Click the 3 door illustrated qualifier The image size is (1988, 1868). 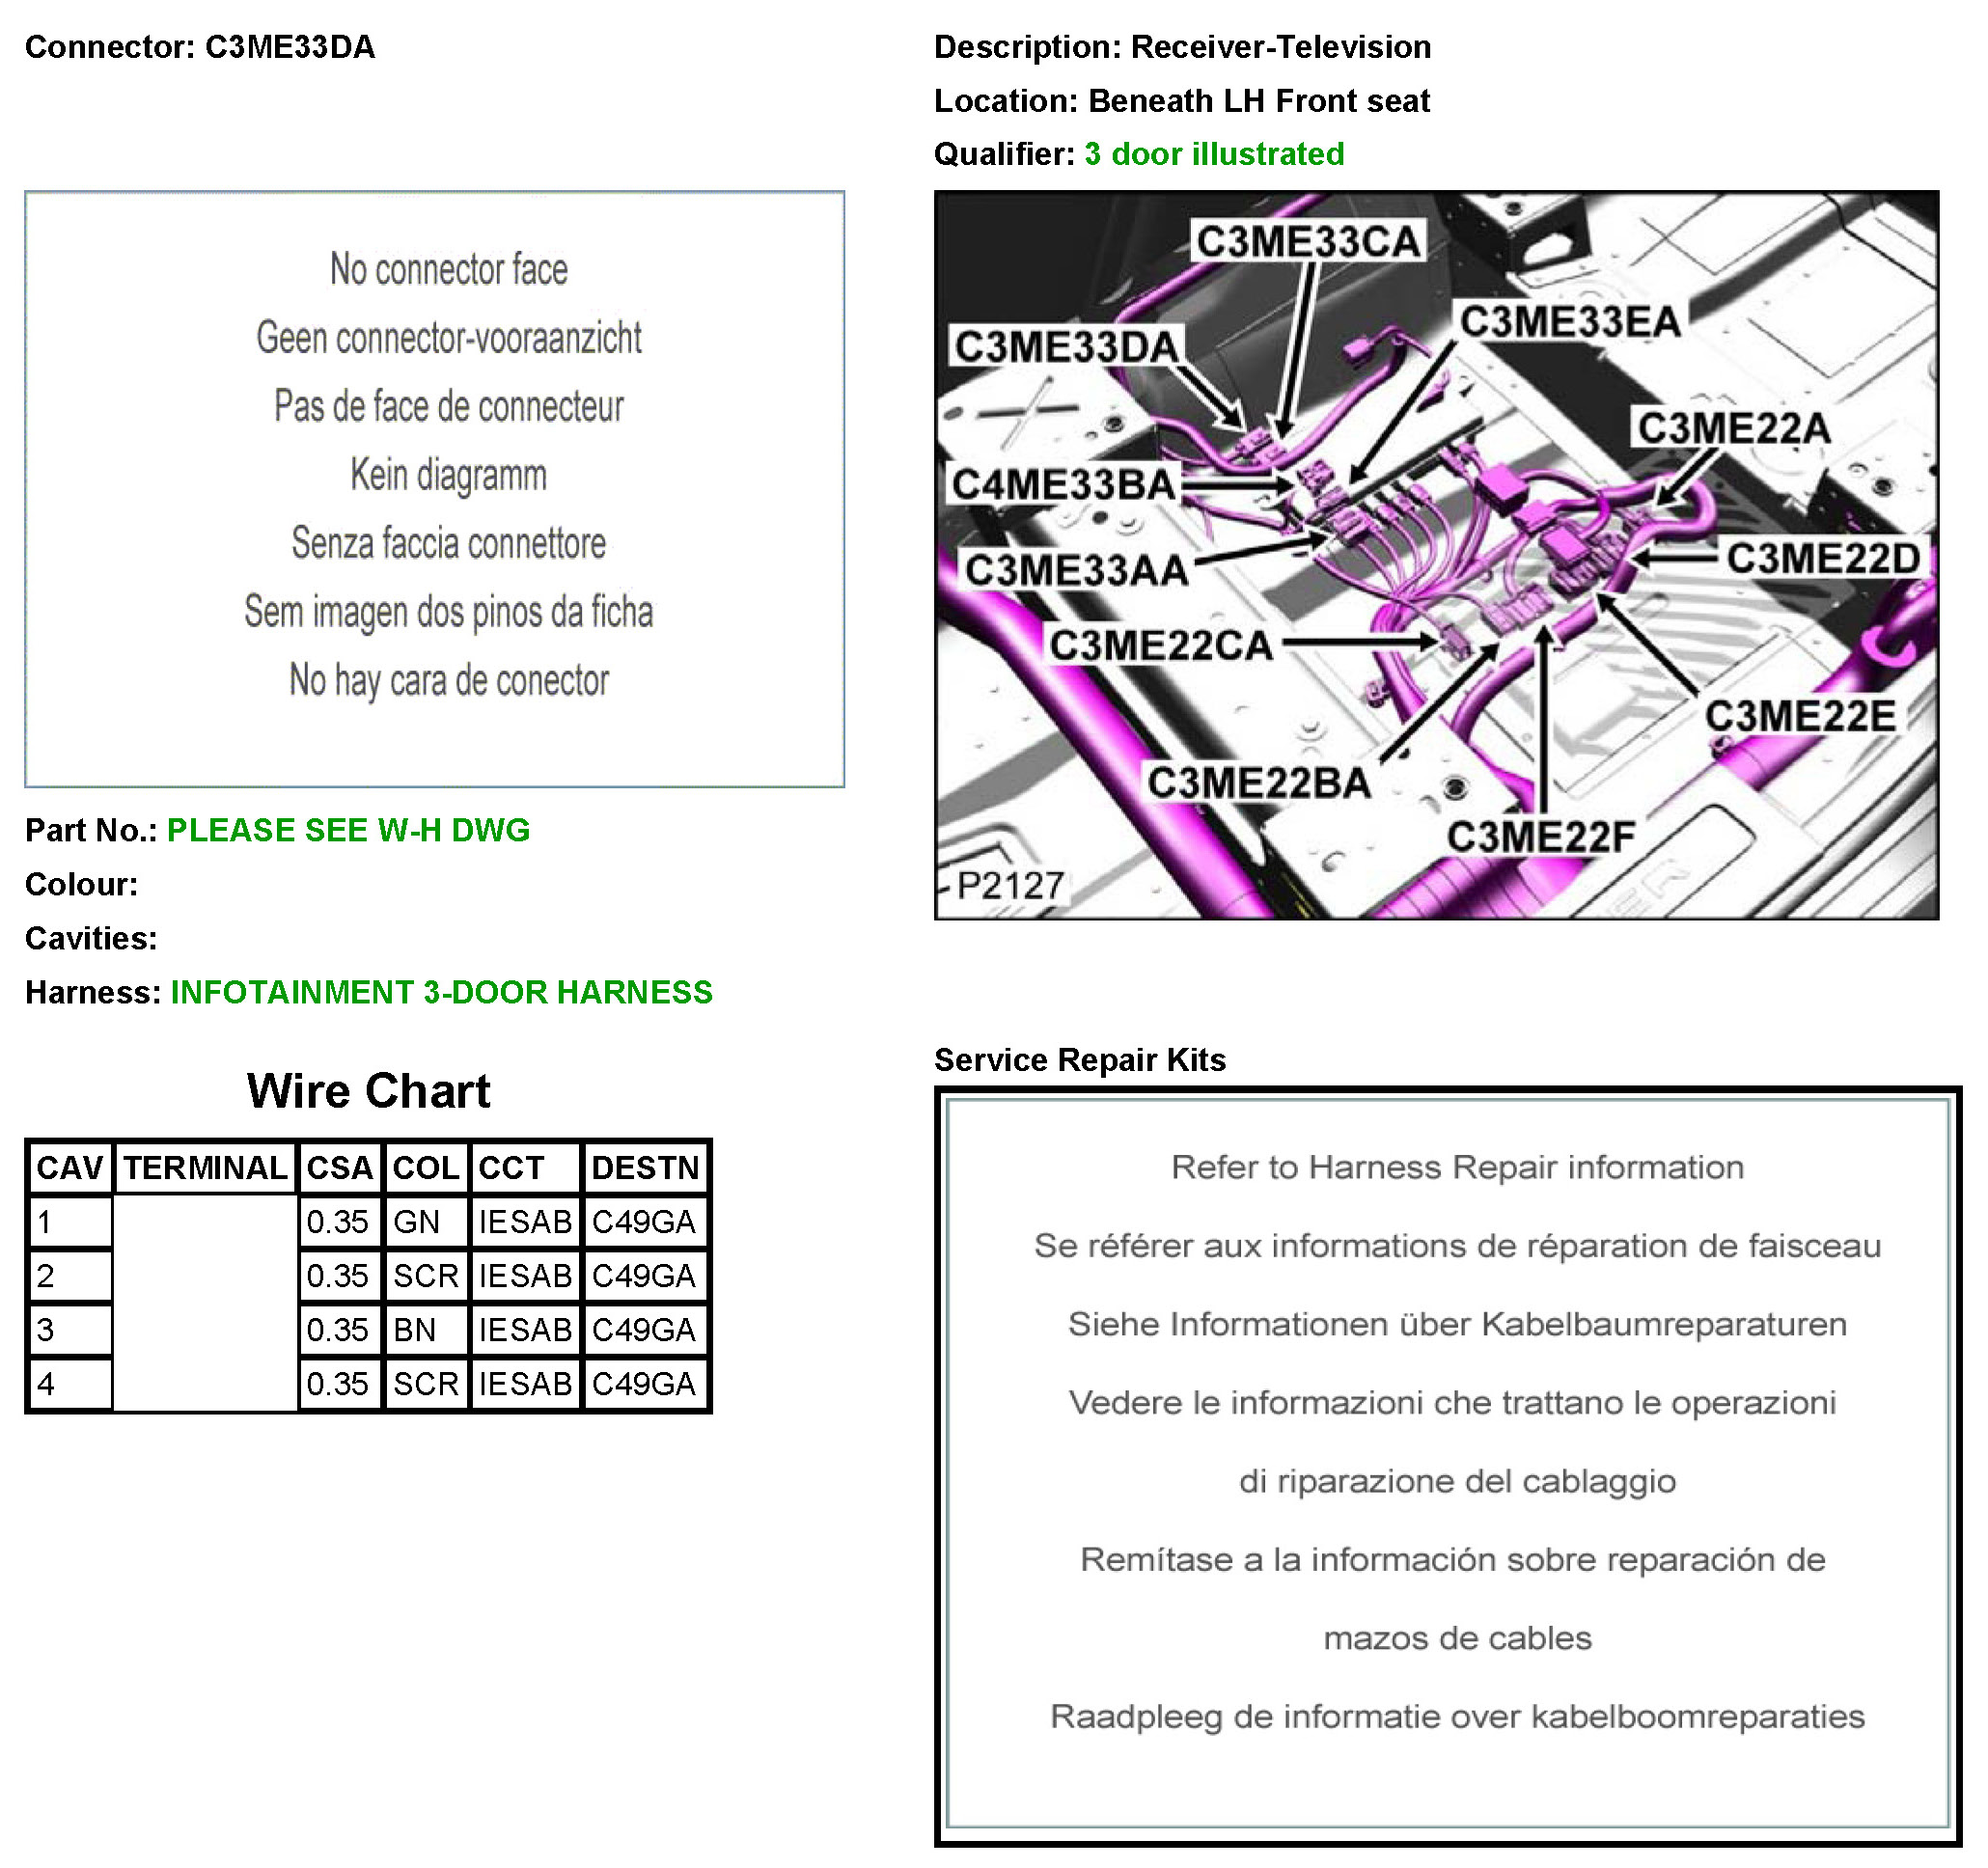tap(1214, 154)
